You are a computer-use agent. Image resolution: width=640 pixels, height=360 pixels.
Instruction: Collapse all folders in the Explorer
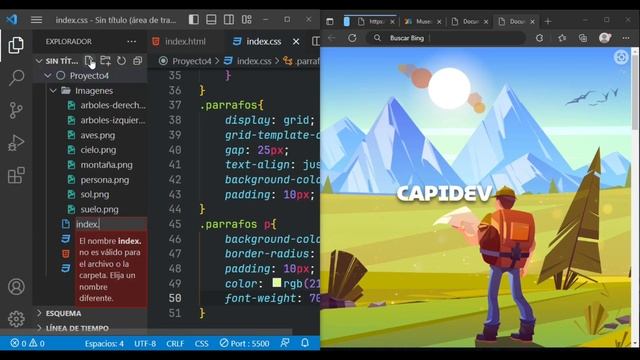[x=138, y=61]
